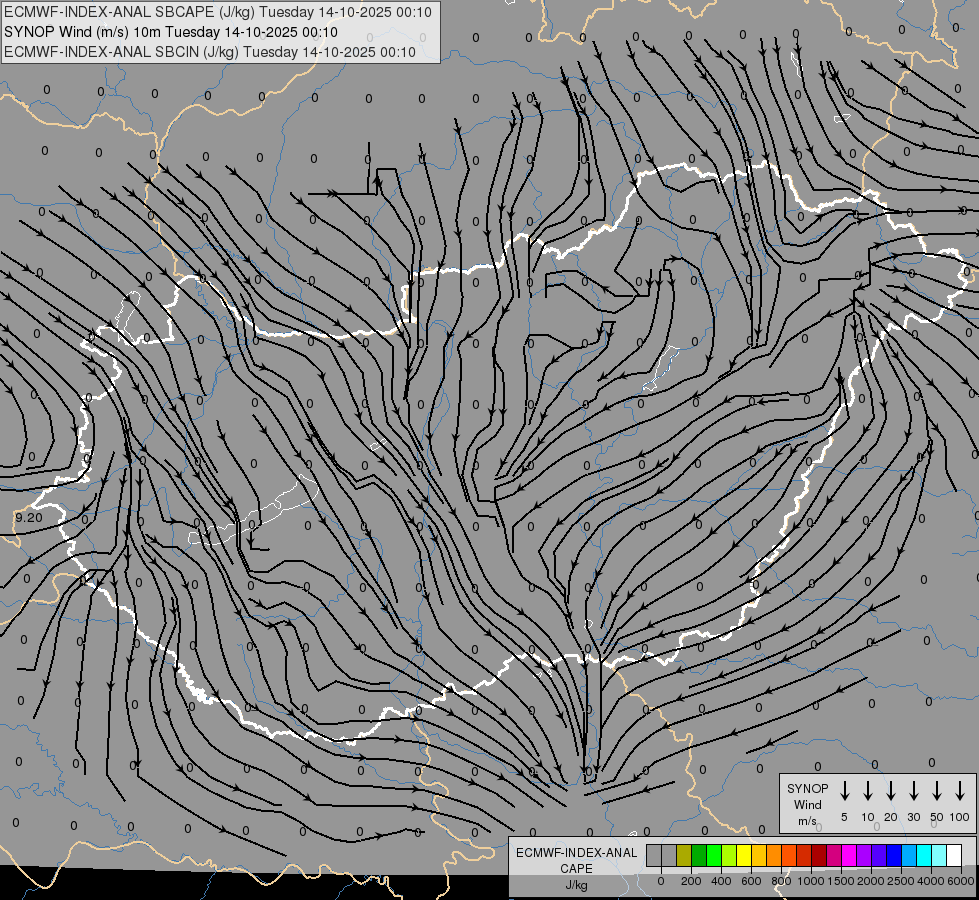Click the 50 m/s wind arrow symbol

click(937, 791)
